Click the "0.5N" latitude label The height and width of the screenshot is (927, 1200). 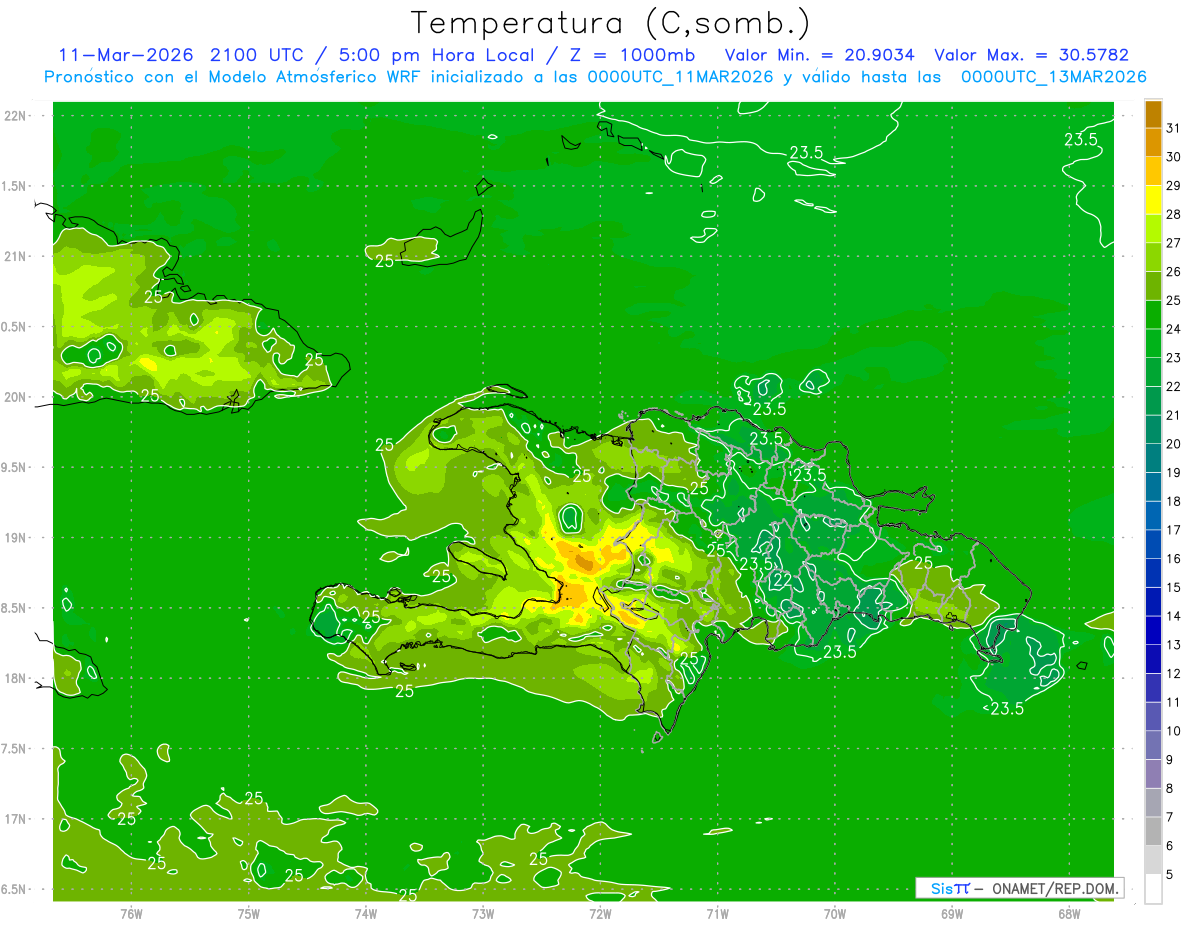tap(15, 327)
